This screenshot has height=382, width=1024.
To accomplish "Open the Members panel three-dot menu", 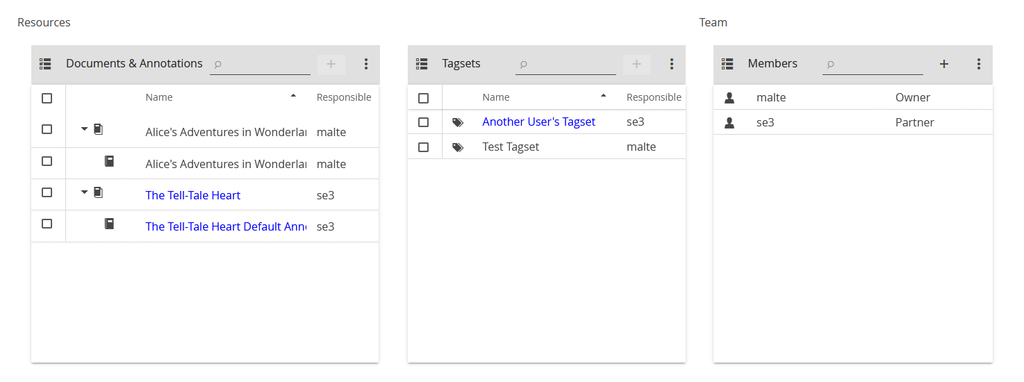I will (x=978, y=64).
